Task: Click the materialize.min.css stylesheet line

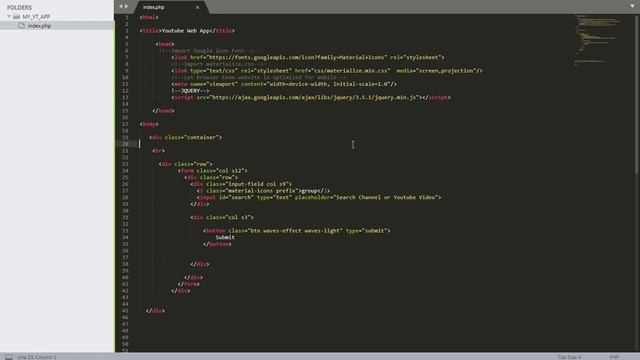Action: [x=327, y=71]
